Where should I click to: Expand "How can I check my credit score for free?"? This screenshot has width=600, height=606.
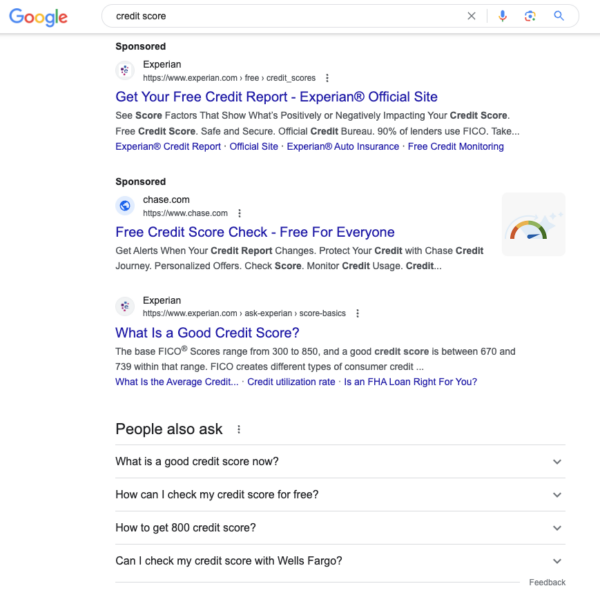(340, 495)
